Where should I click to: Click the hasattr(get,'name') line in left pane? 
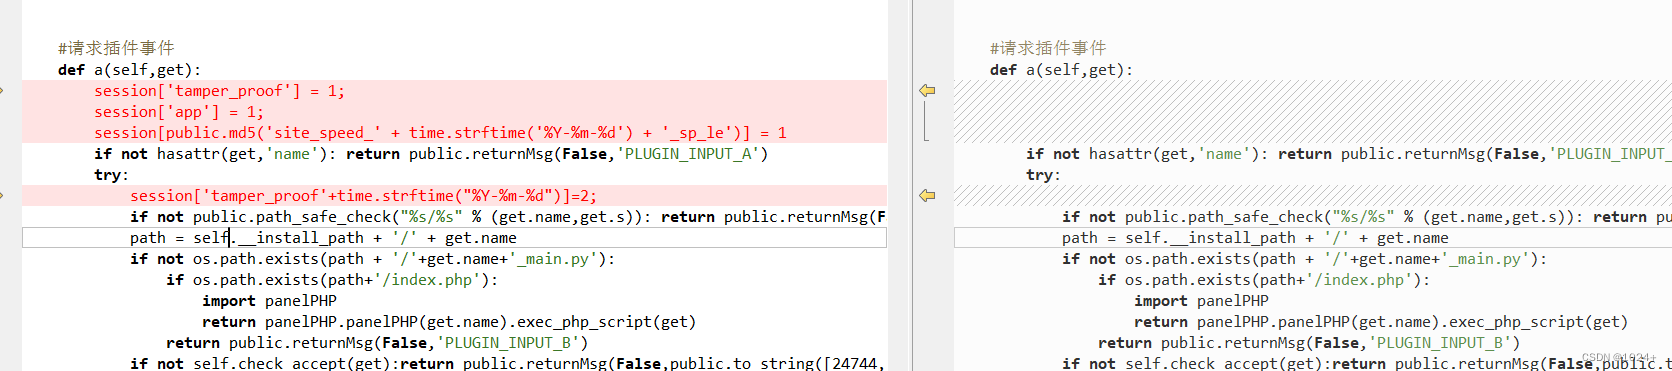[431, 154]
